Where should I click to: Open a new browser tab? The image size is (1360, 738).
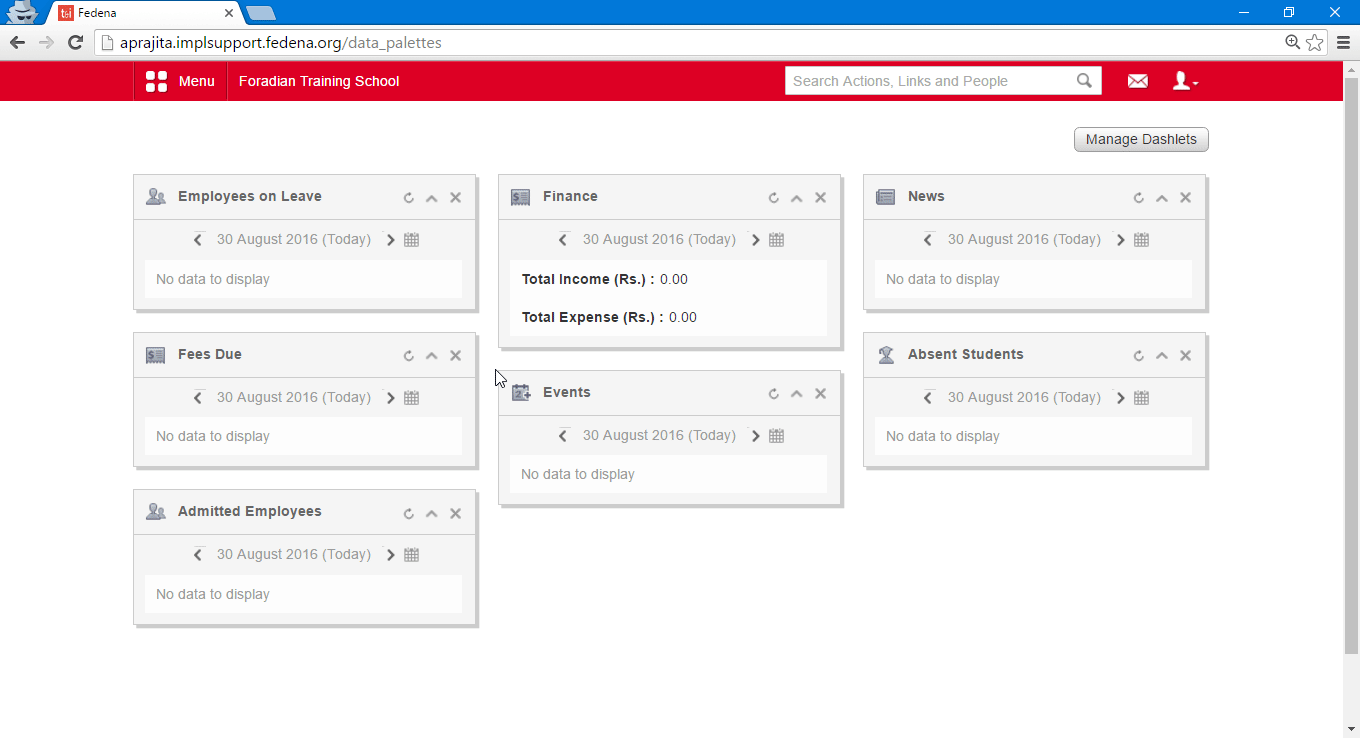pyautogui.click(x=261, y=13)
